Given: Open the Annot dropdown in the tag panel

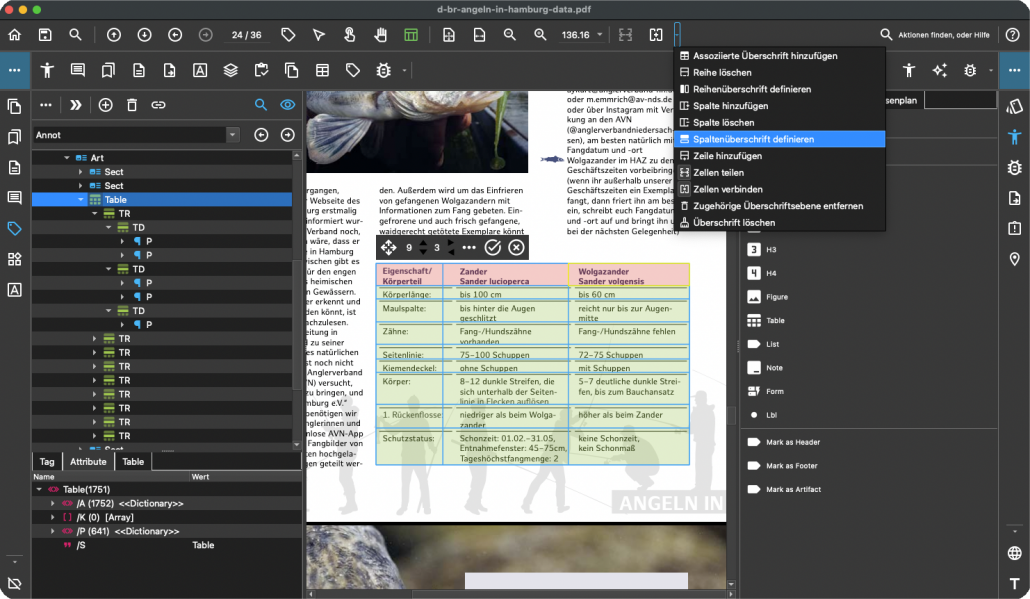Looking at the screenshot, I should tap(232, 134).
